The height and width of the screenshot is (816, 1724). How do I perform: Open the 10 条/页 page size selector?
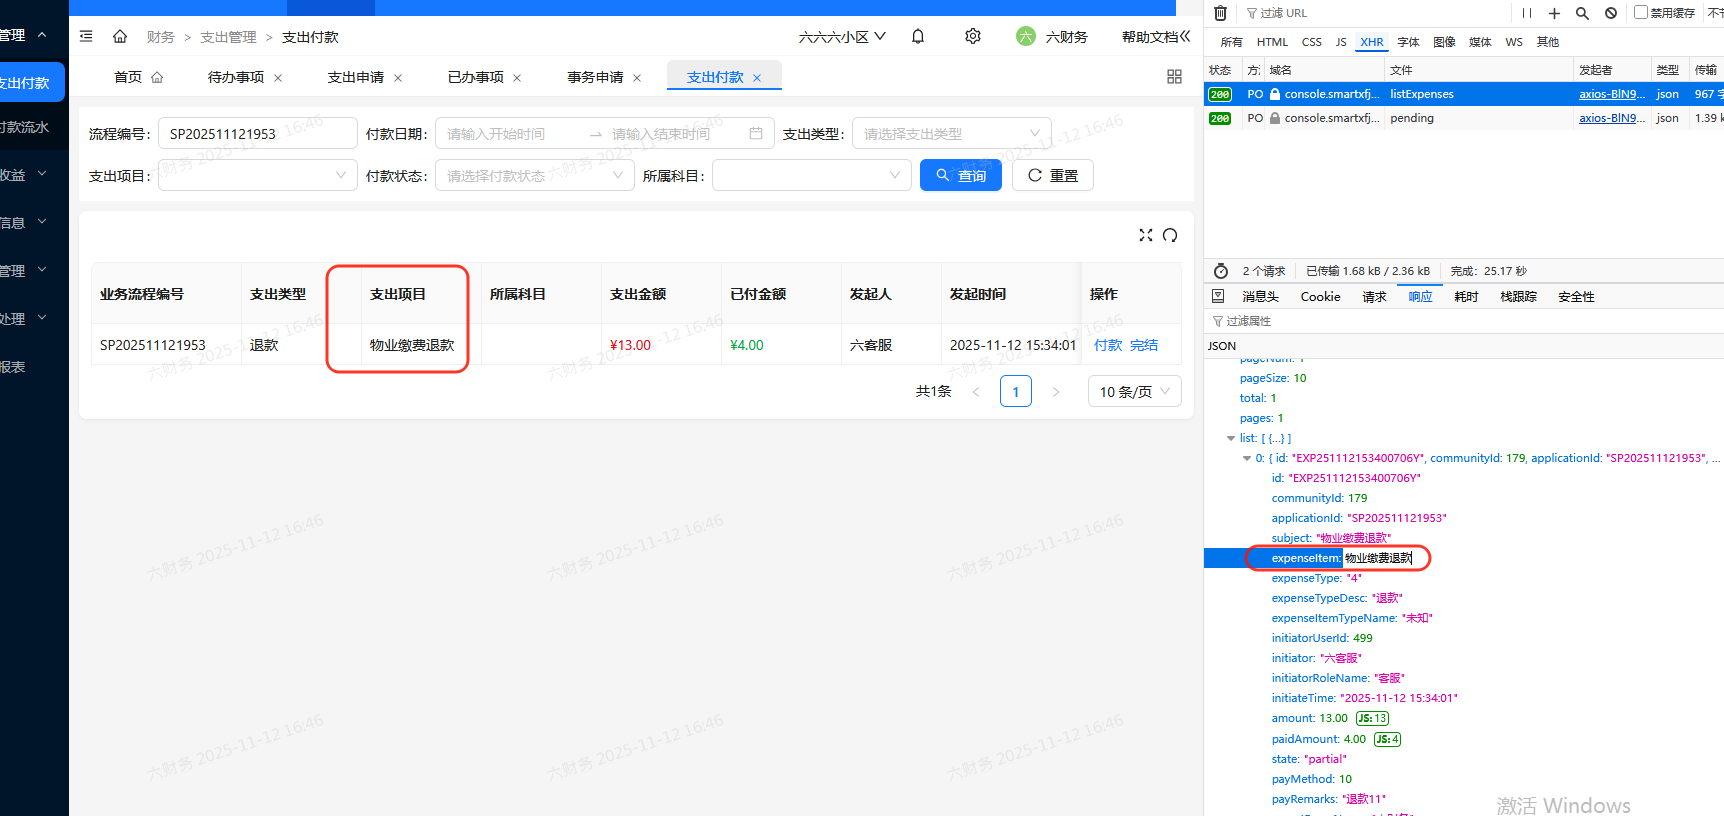pyautogui.click(x=1134, y=392)
